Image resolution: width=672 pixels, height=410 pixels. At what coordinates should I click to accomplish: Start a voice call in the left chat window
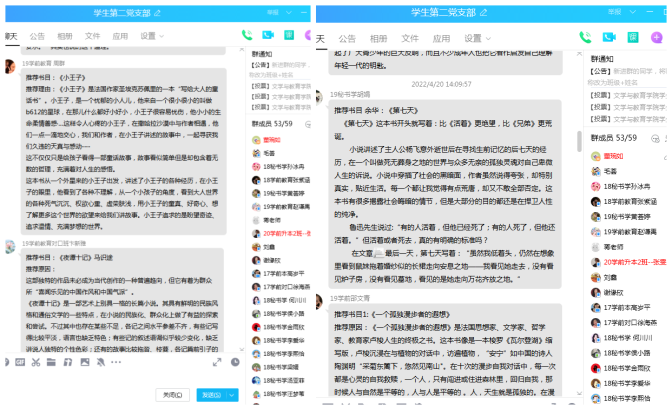pyautogui.click(x=247, y=36)
